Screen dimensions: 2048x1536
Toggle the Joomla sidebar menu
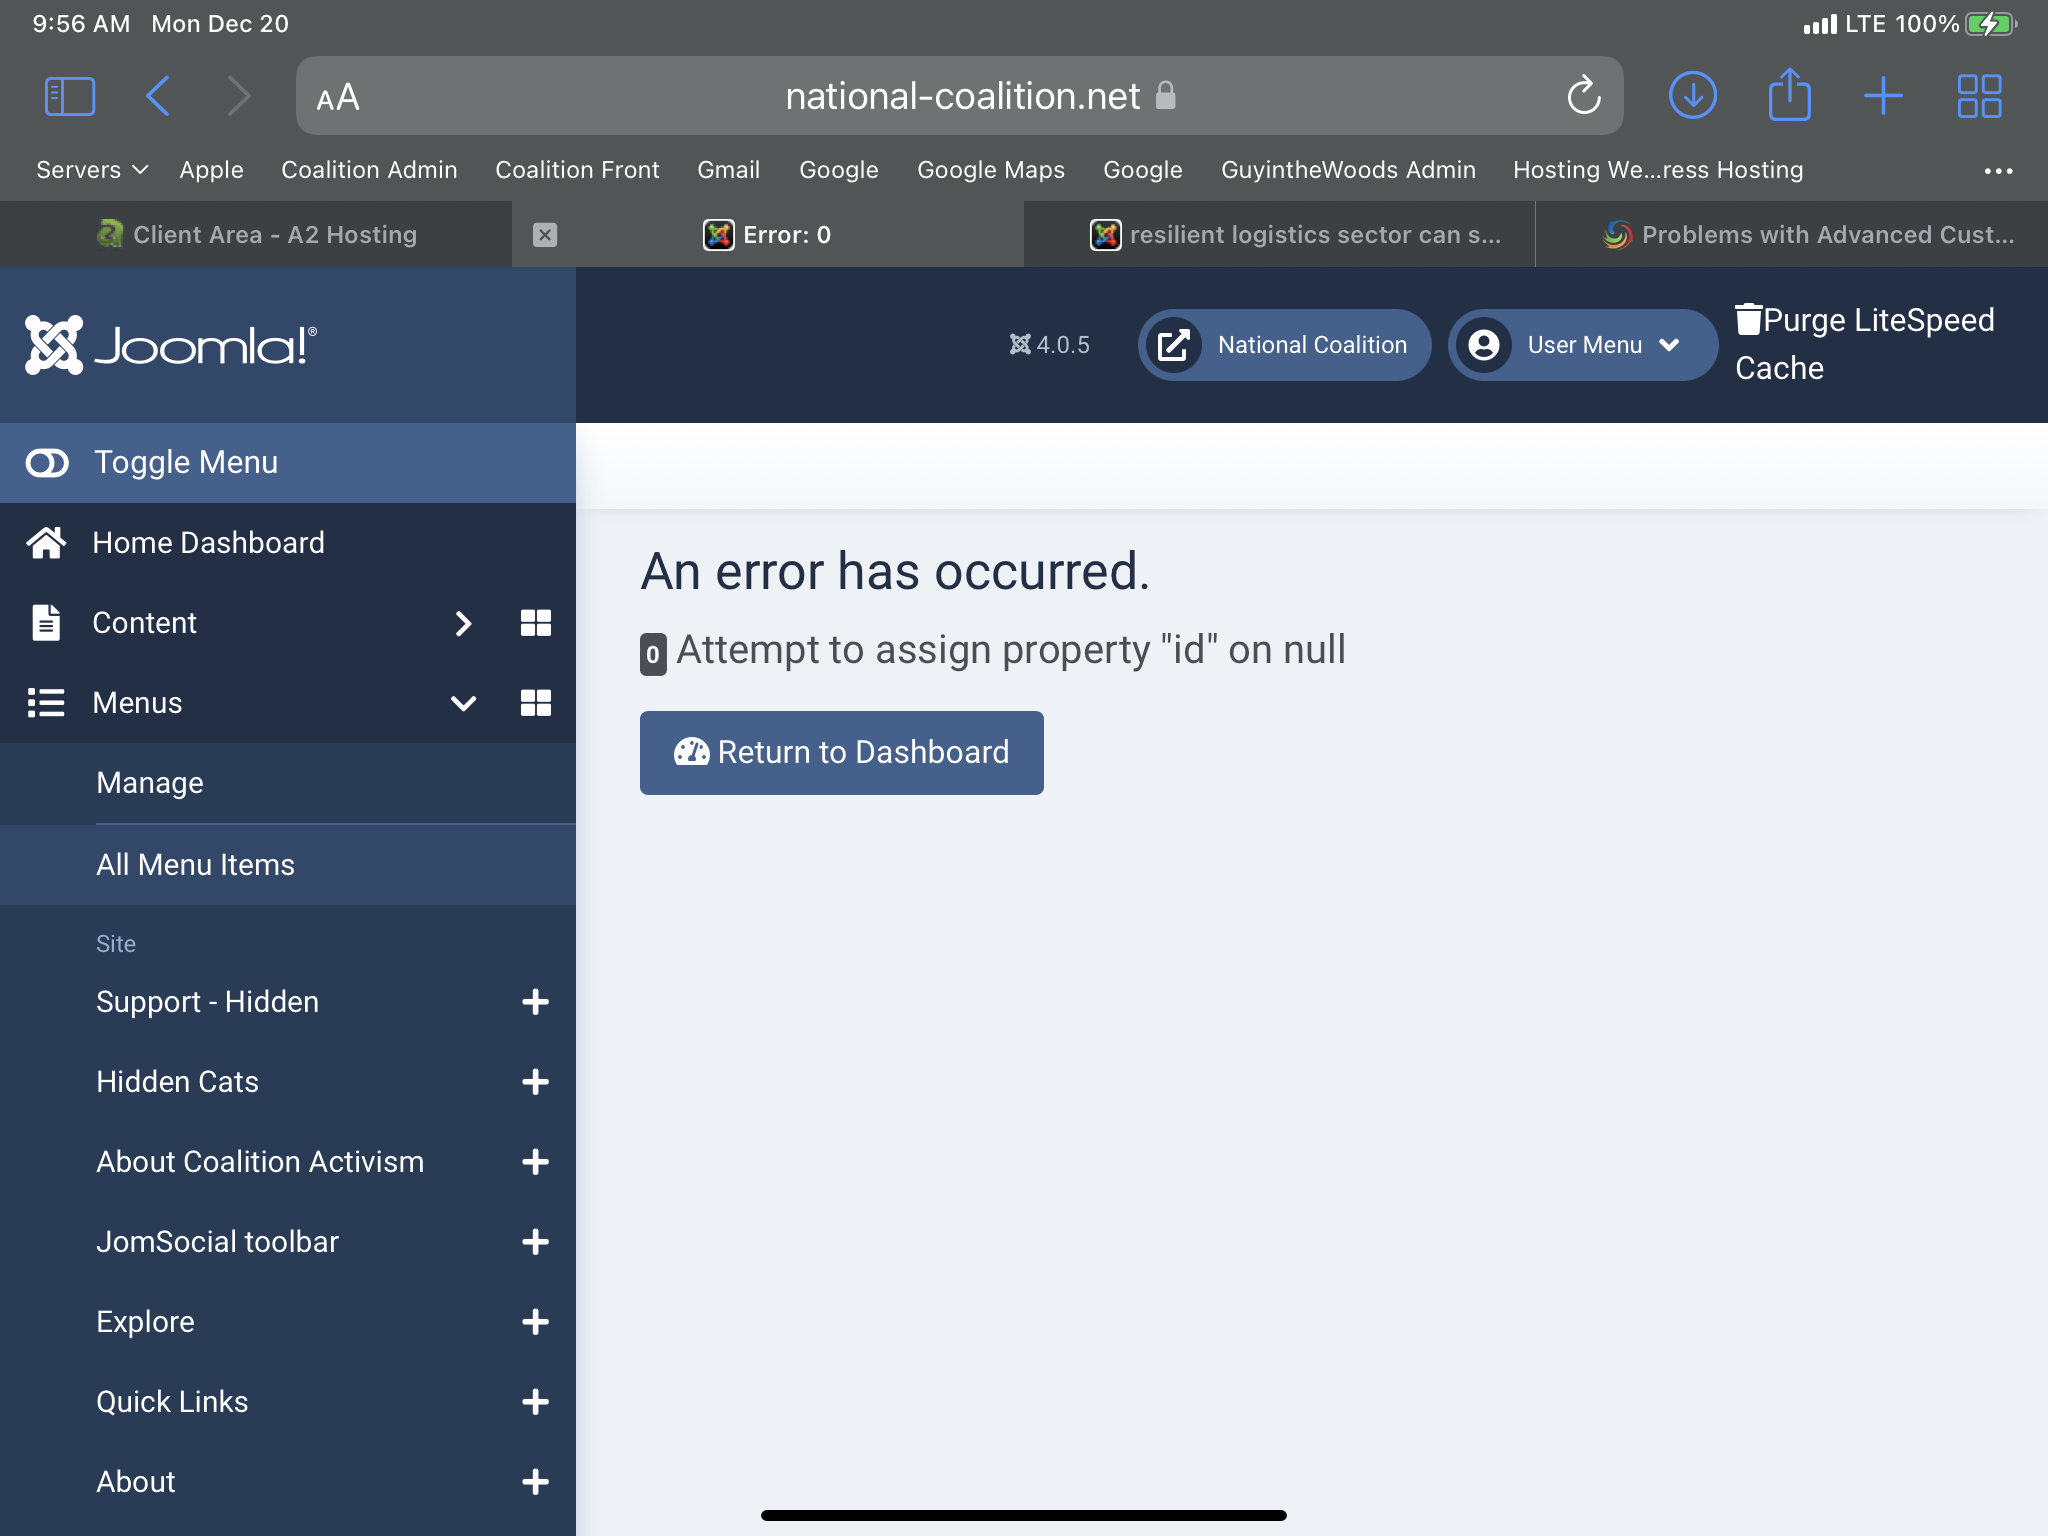tap(186, 462)
